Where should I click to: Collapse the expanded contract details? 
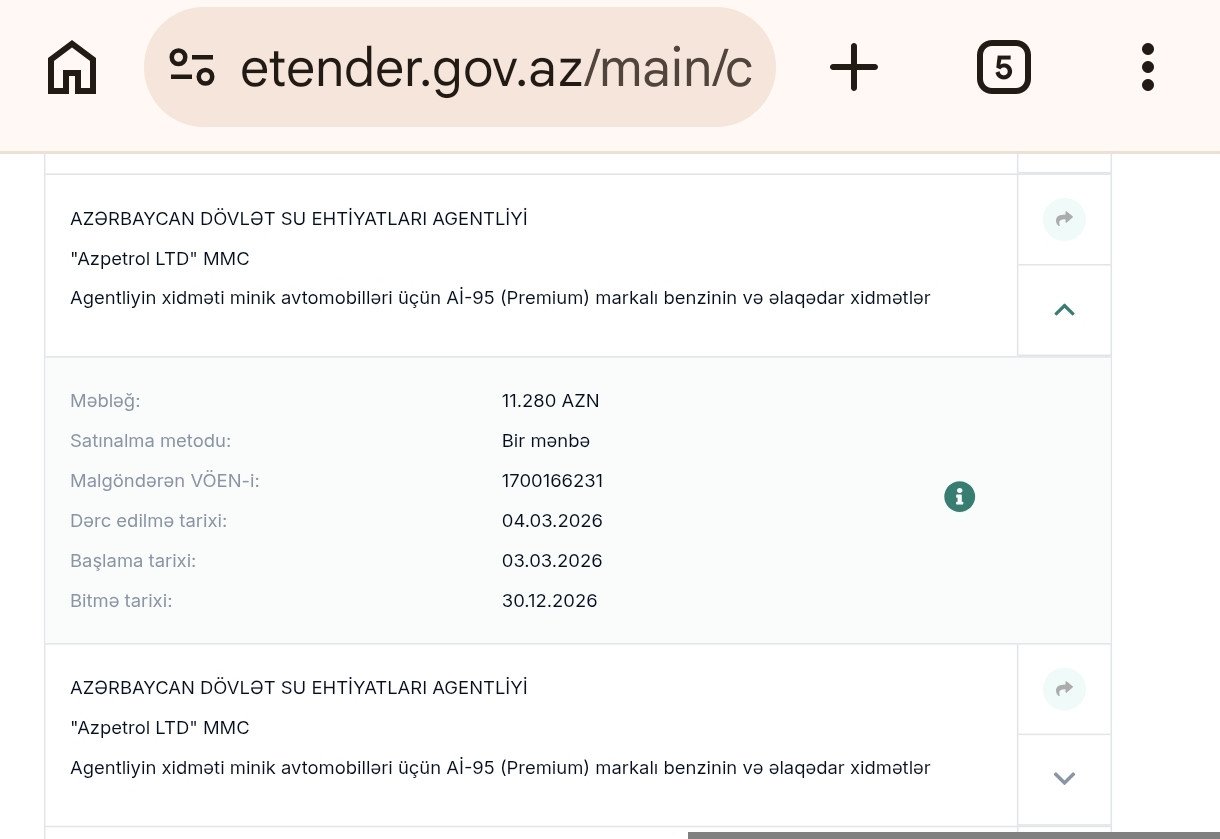click(x=1064, y=310)
